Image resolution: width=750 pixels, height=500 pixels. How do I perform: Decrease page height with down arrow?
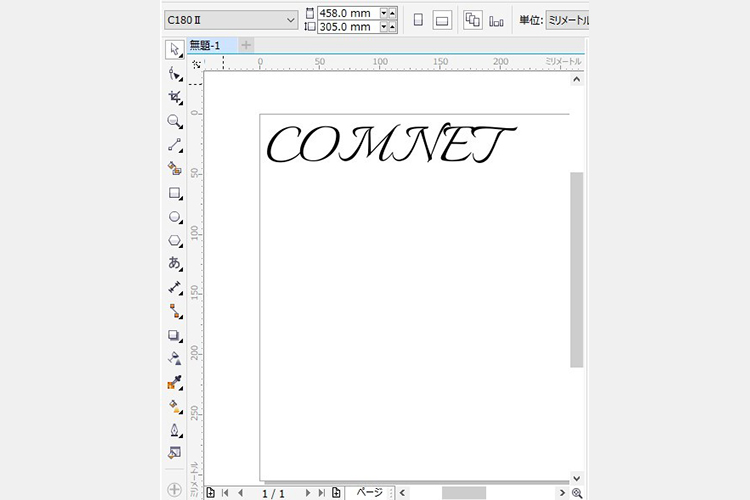[384, 27]
